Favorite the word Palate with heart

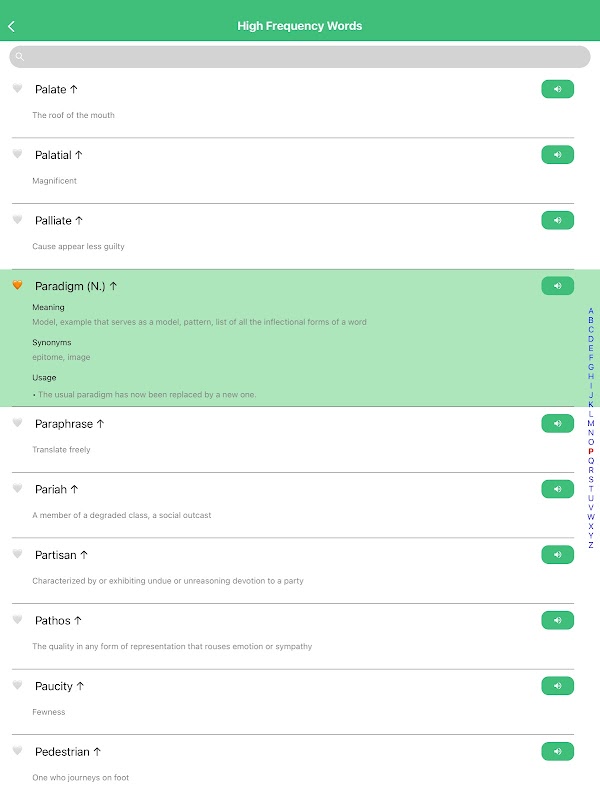click(x=17, y=89)
